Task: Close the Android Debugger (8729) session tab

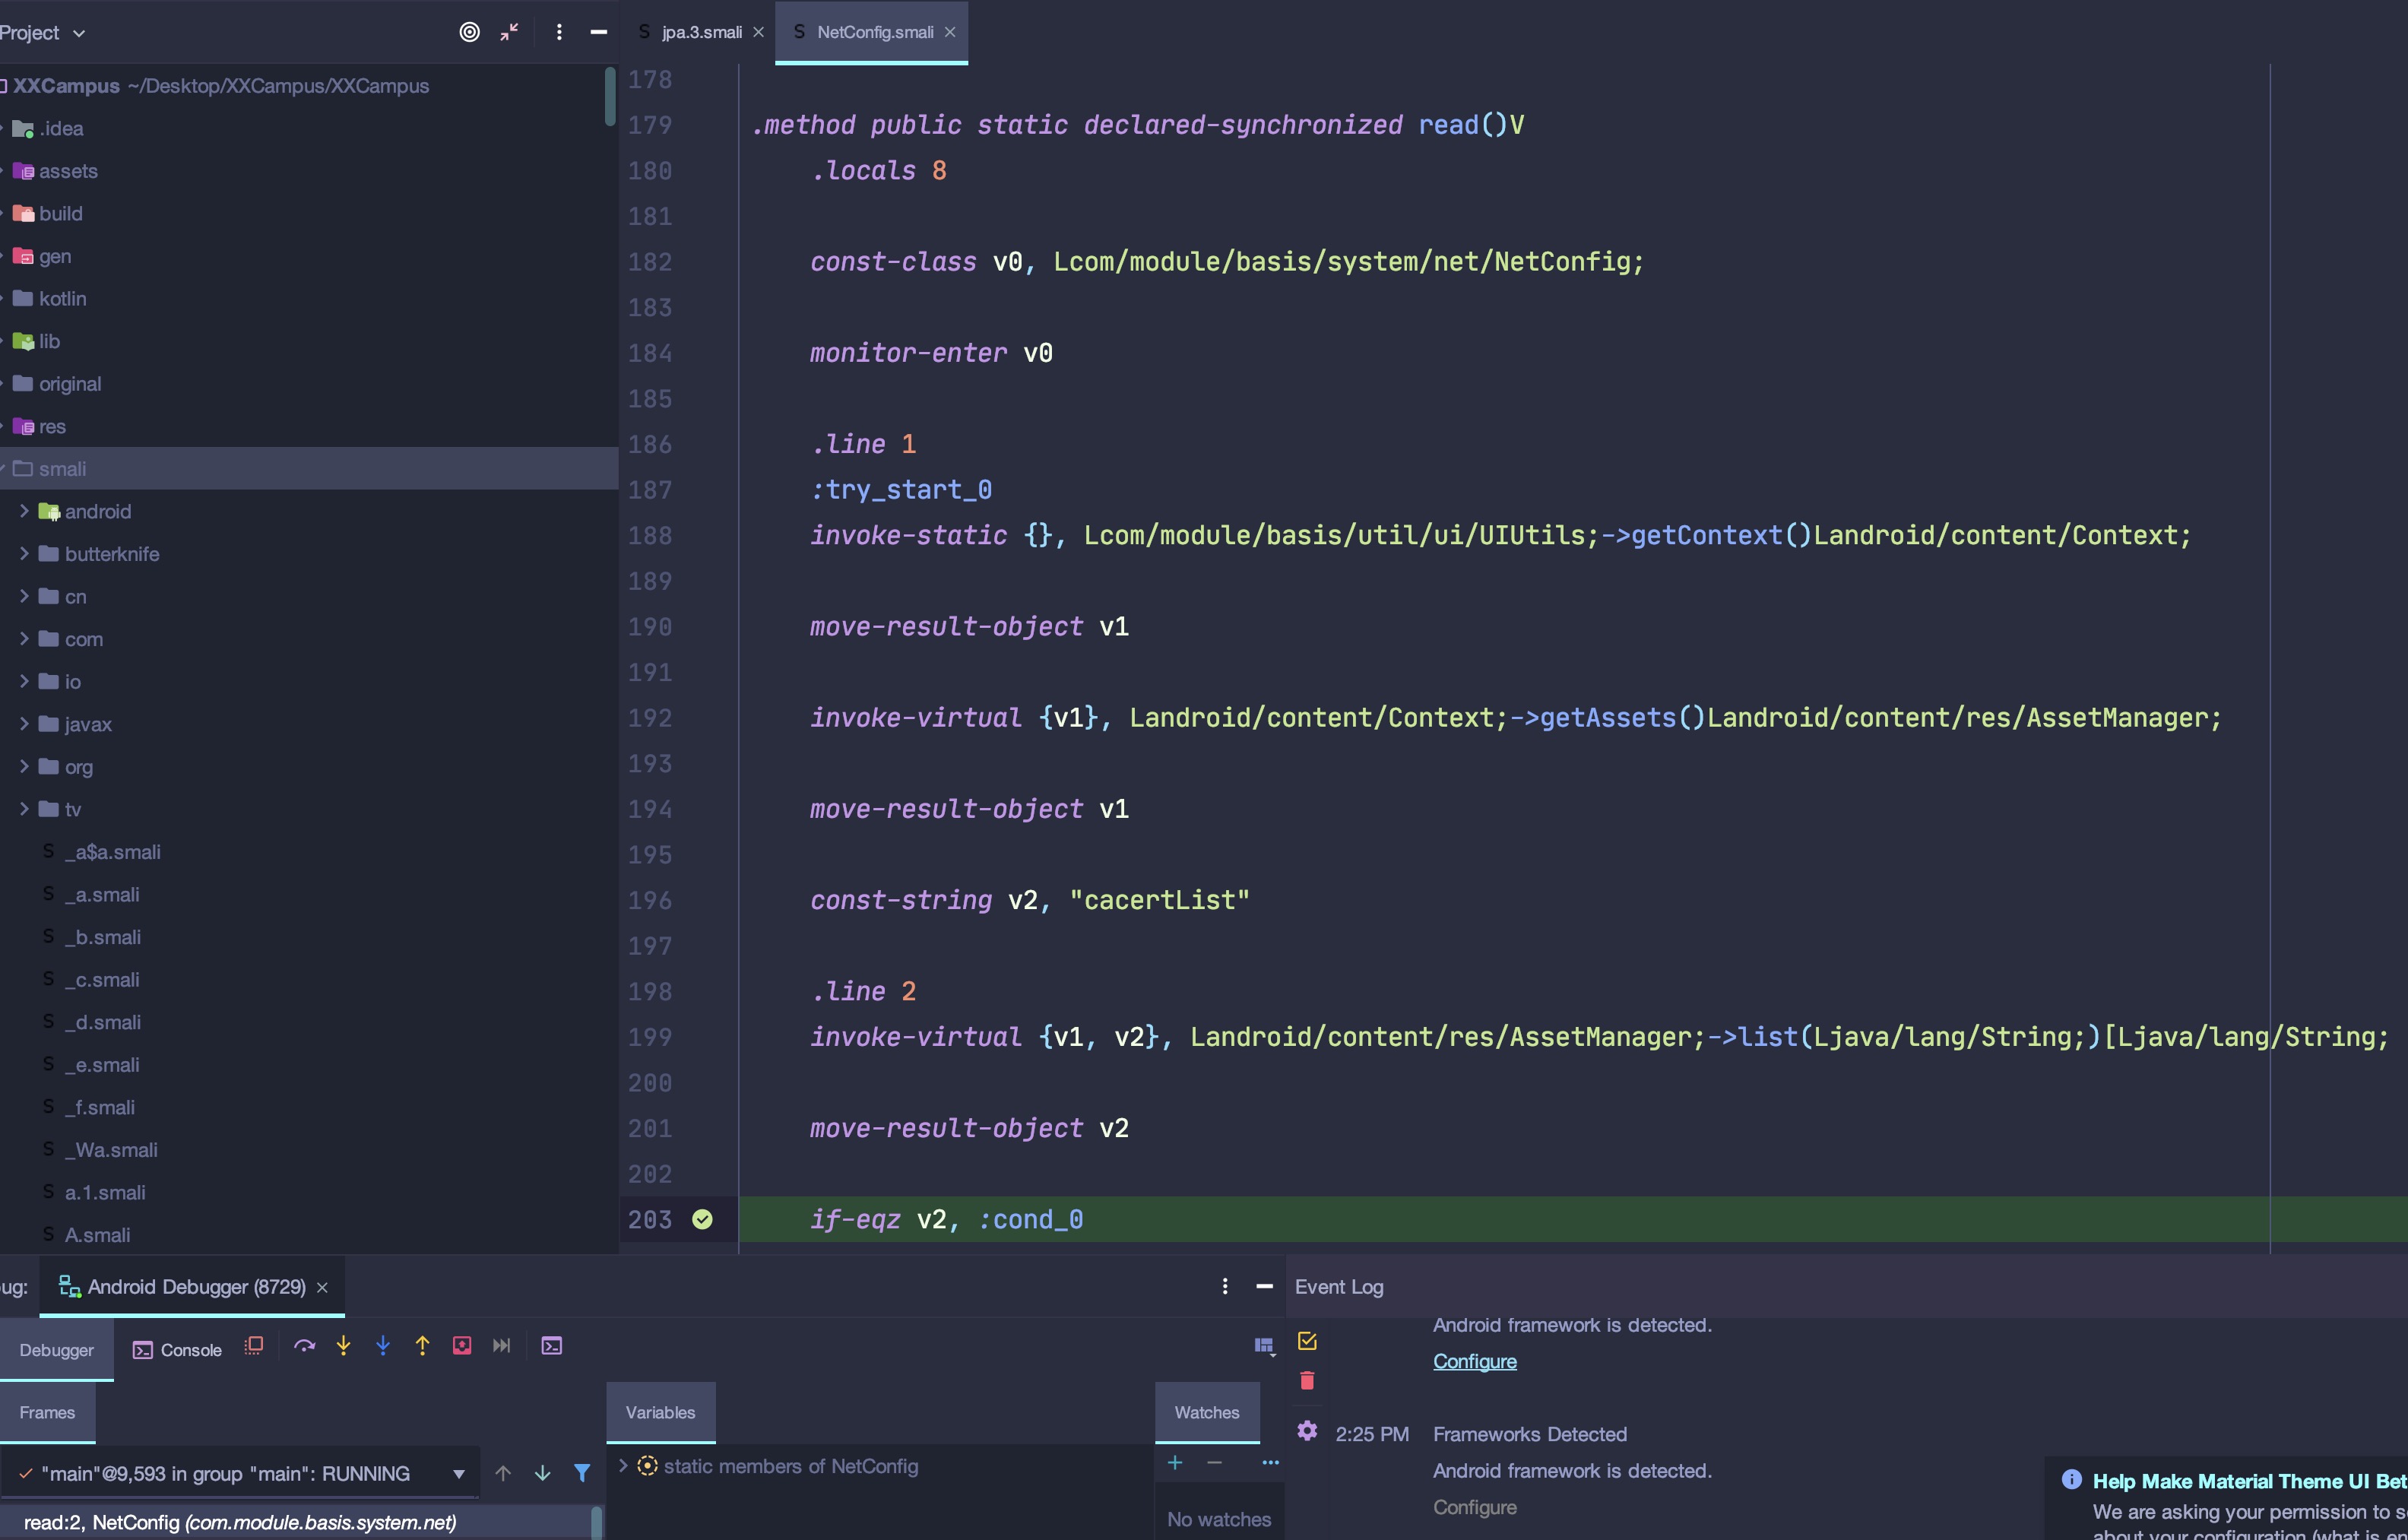Action: (322, 1288)
